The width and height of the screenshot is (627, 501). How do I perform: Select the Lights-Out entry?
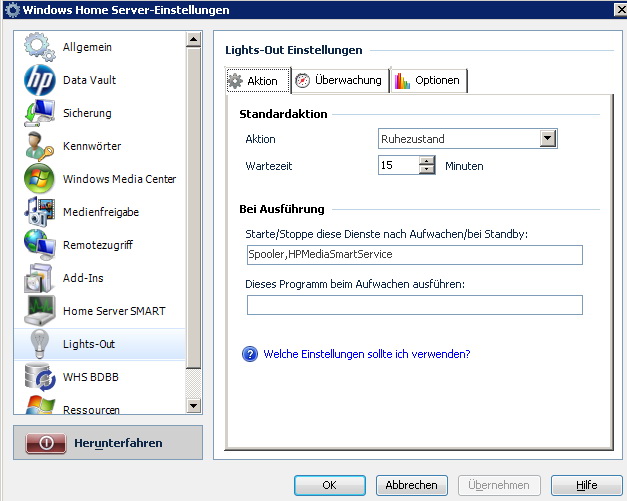click(100, 344)
